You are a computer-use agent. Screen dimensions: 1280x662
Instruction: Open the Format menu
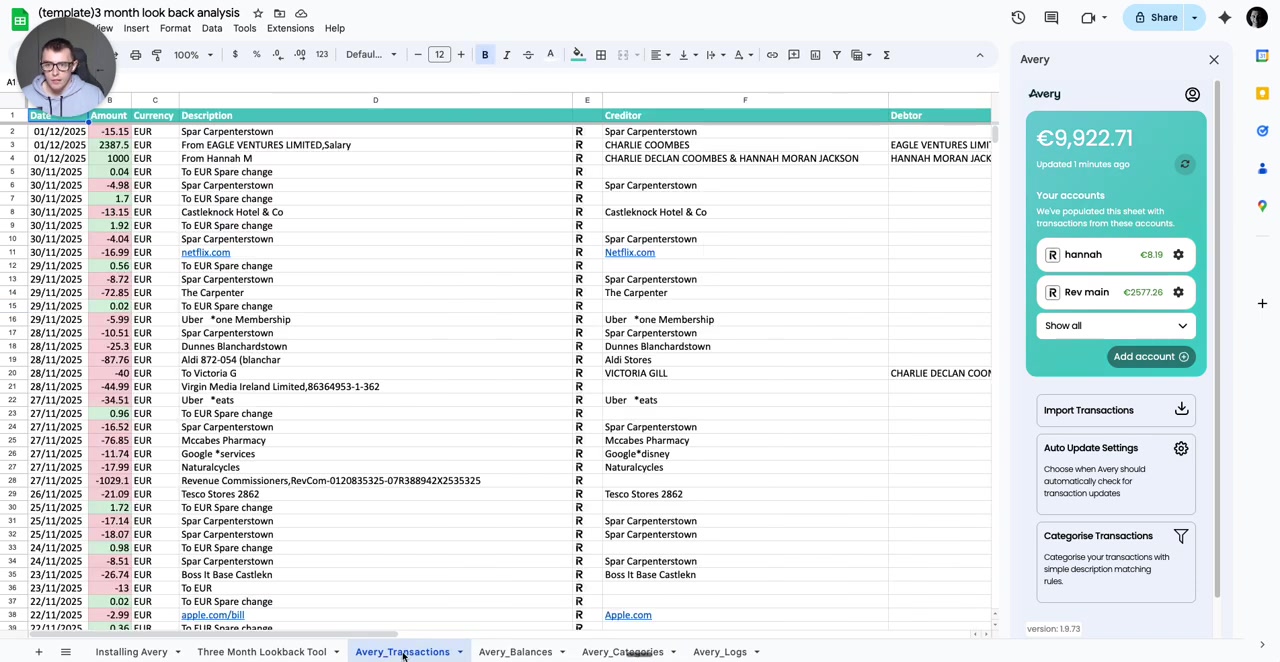[x=175, y=28]
